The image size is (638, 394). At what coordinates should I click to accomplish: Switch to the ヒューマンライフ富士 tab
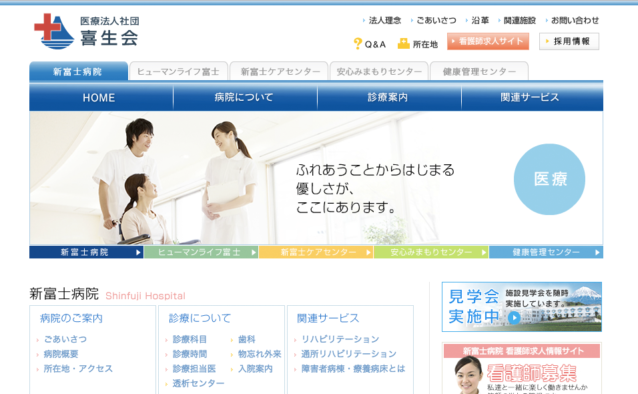pos(178,71)
